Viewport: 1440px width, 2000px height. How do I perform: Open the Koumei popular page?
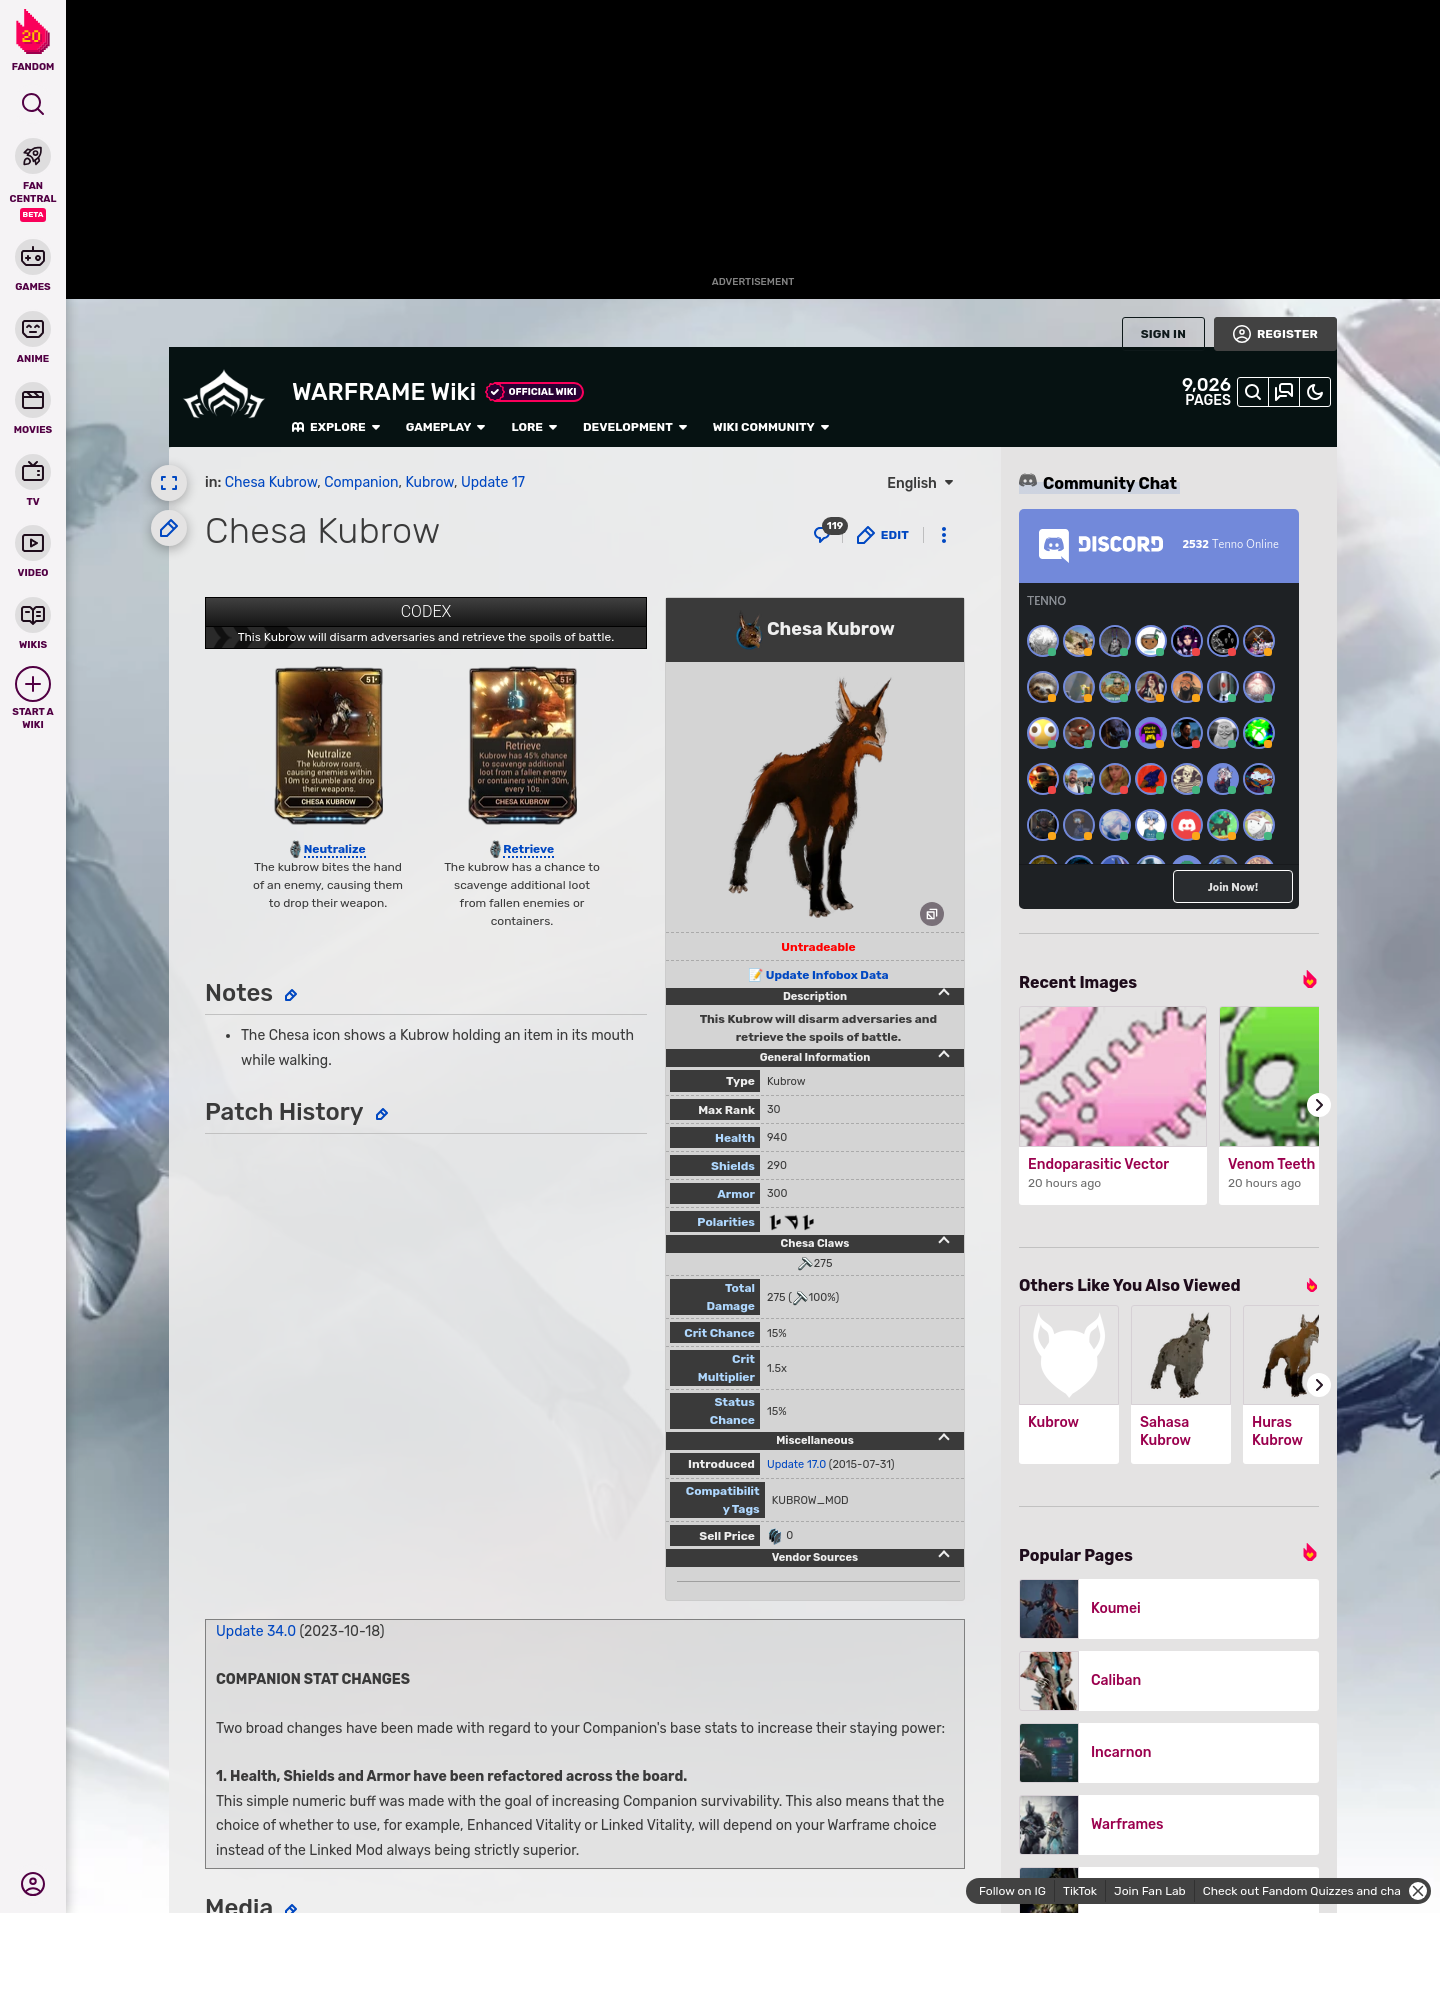tap(1169, 1609)
